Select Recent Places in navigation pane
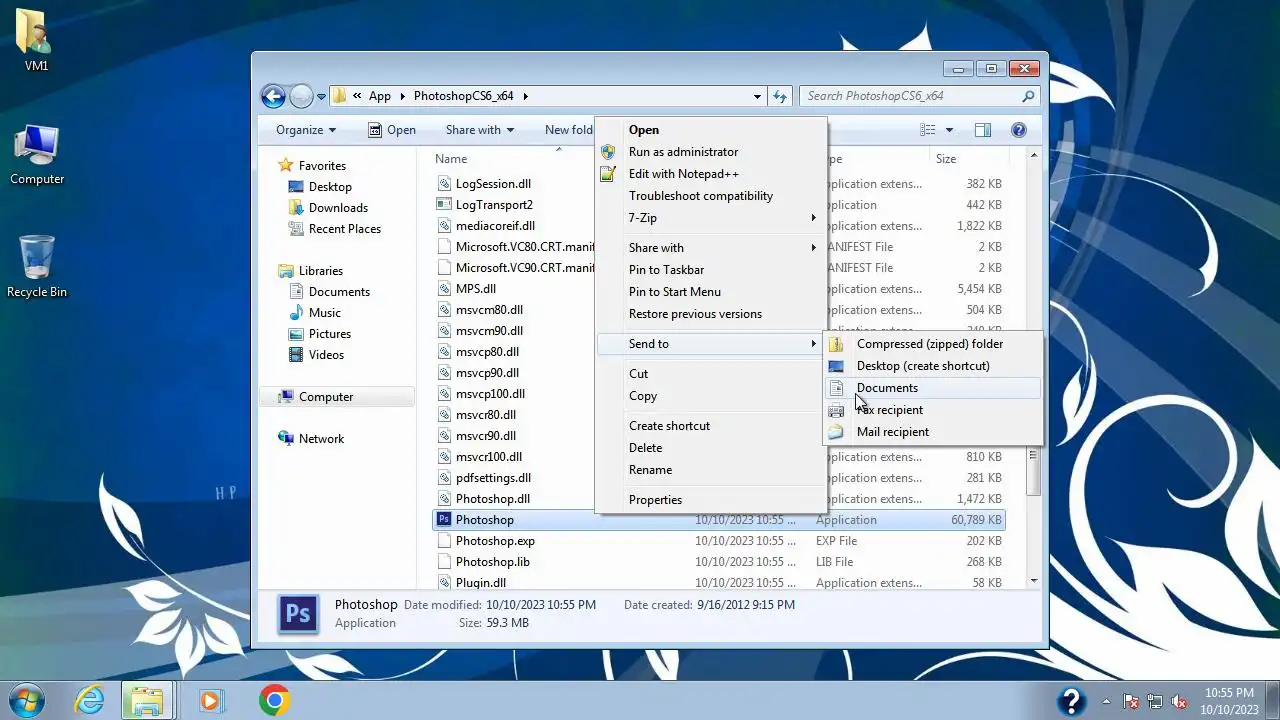 click(x=345, y=229)
